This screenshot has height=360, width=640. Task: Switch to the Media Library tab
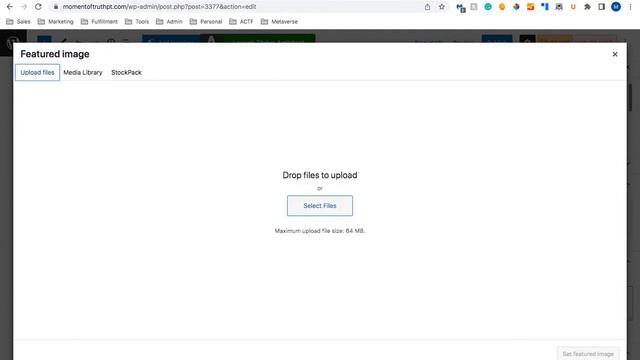83,73
